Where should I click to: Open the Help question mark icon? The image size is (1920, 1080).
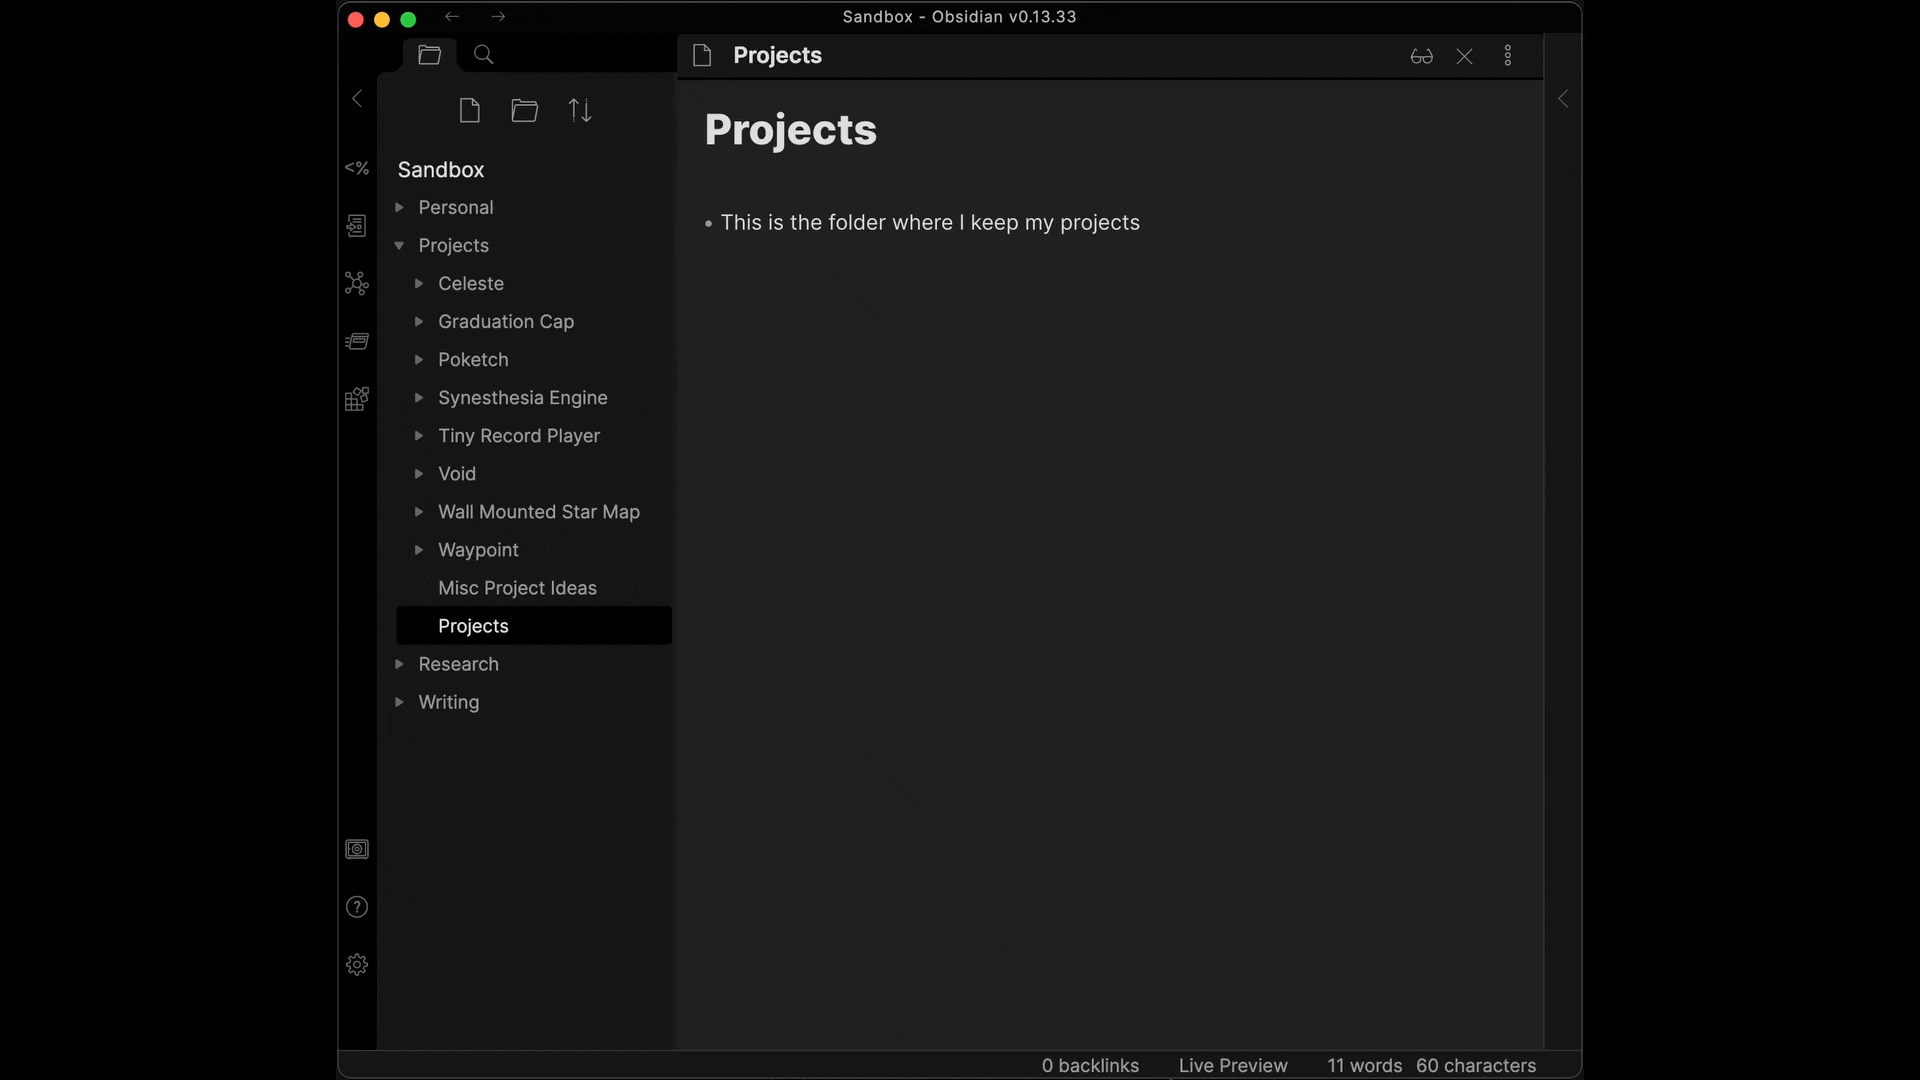point(357,907)
